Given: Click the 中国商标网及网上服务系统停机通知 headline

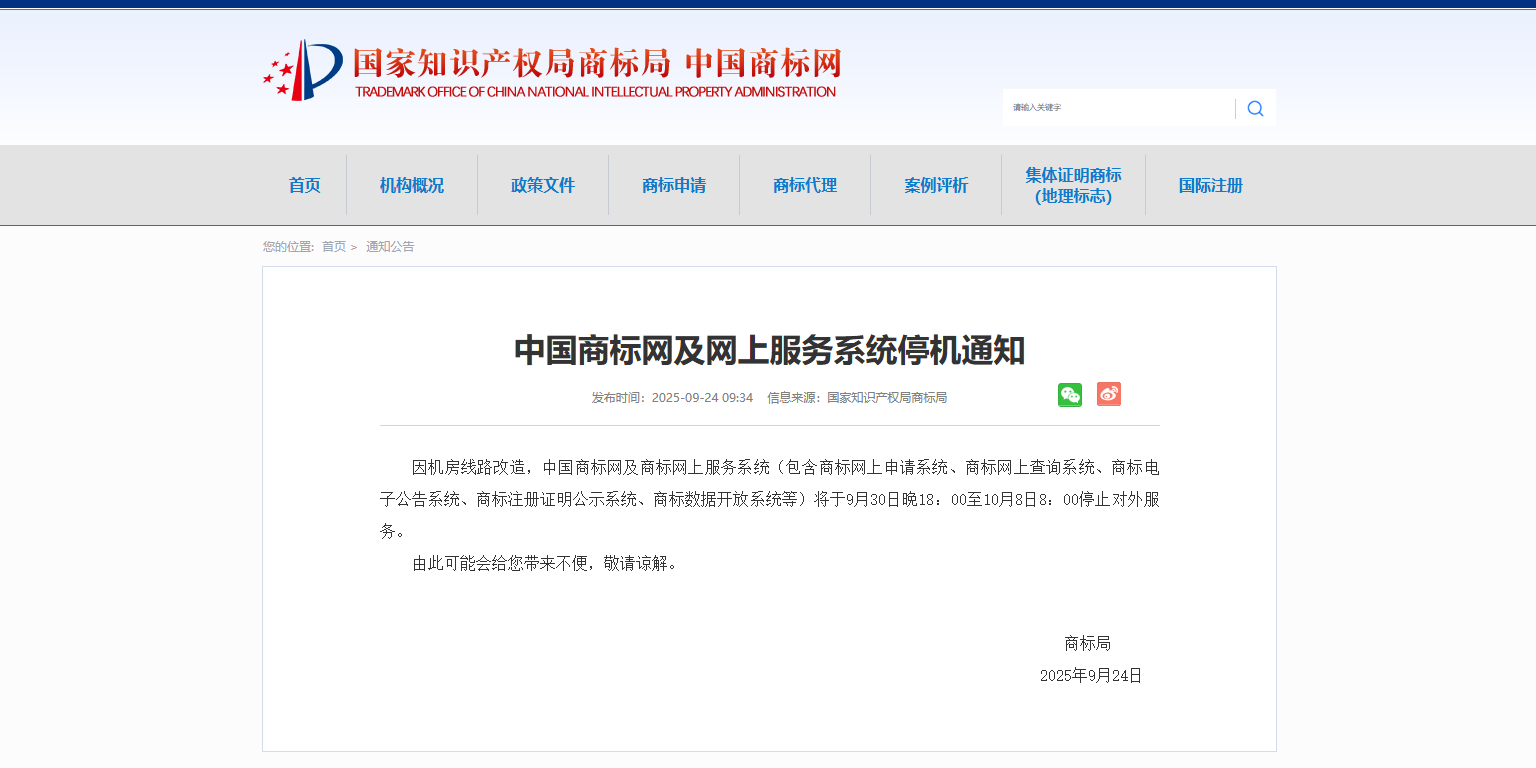Looking at the screenshot, I should (x=769, y=351).
